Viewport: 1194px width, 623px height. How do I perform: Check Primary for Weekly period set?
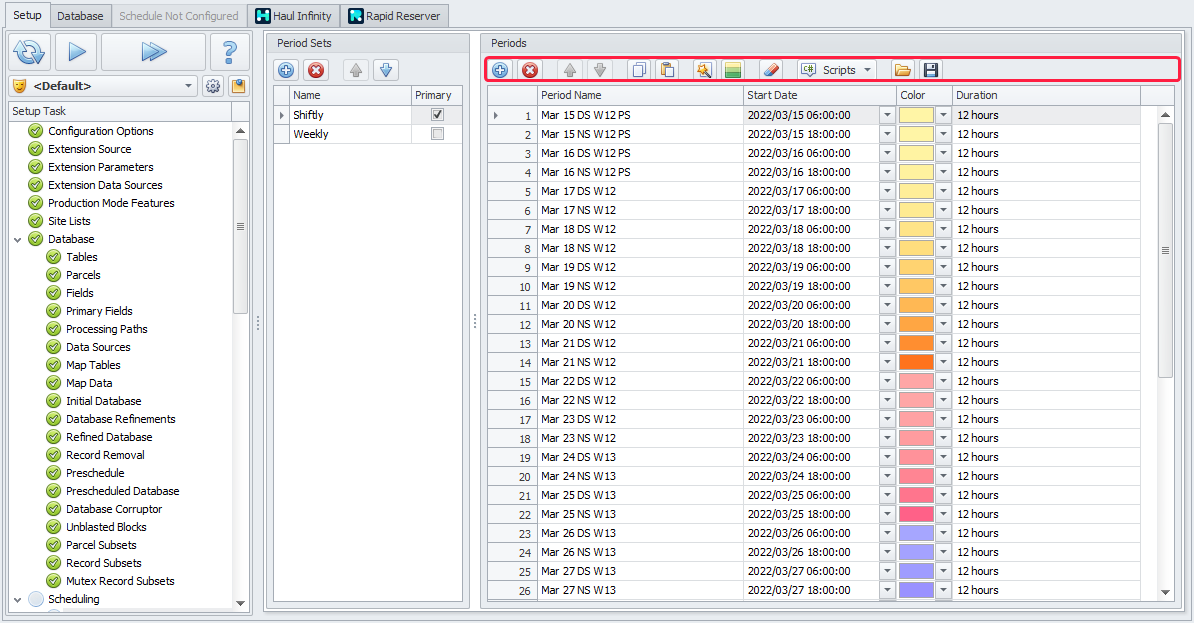click(437, 133)
